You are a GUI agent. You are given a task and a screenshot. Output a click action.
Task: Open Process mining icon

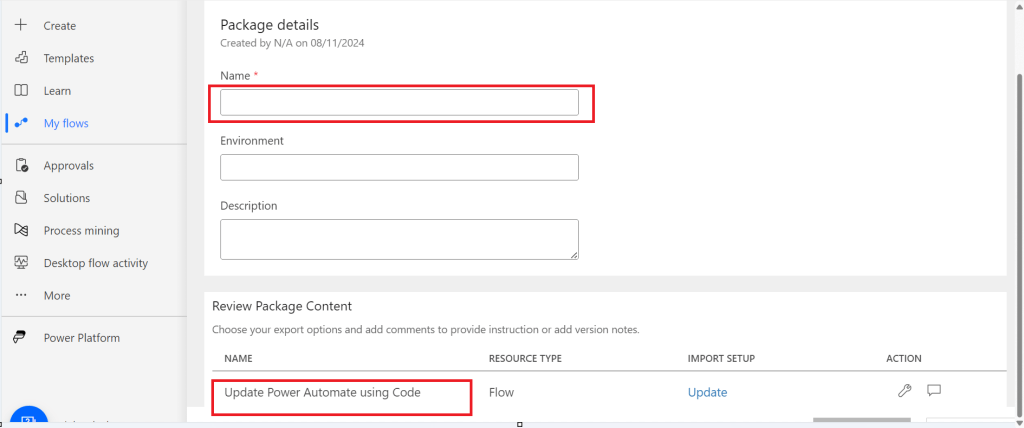[21, 231]
